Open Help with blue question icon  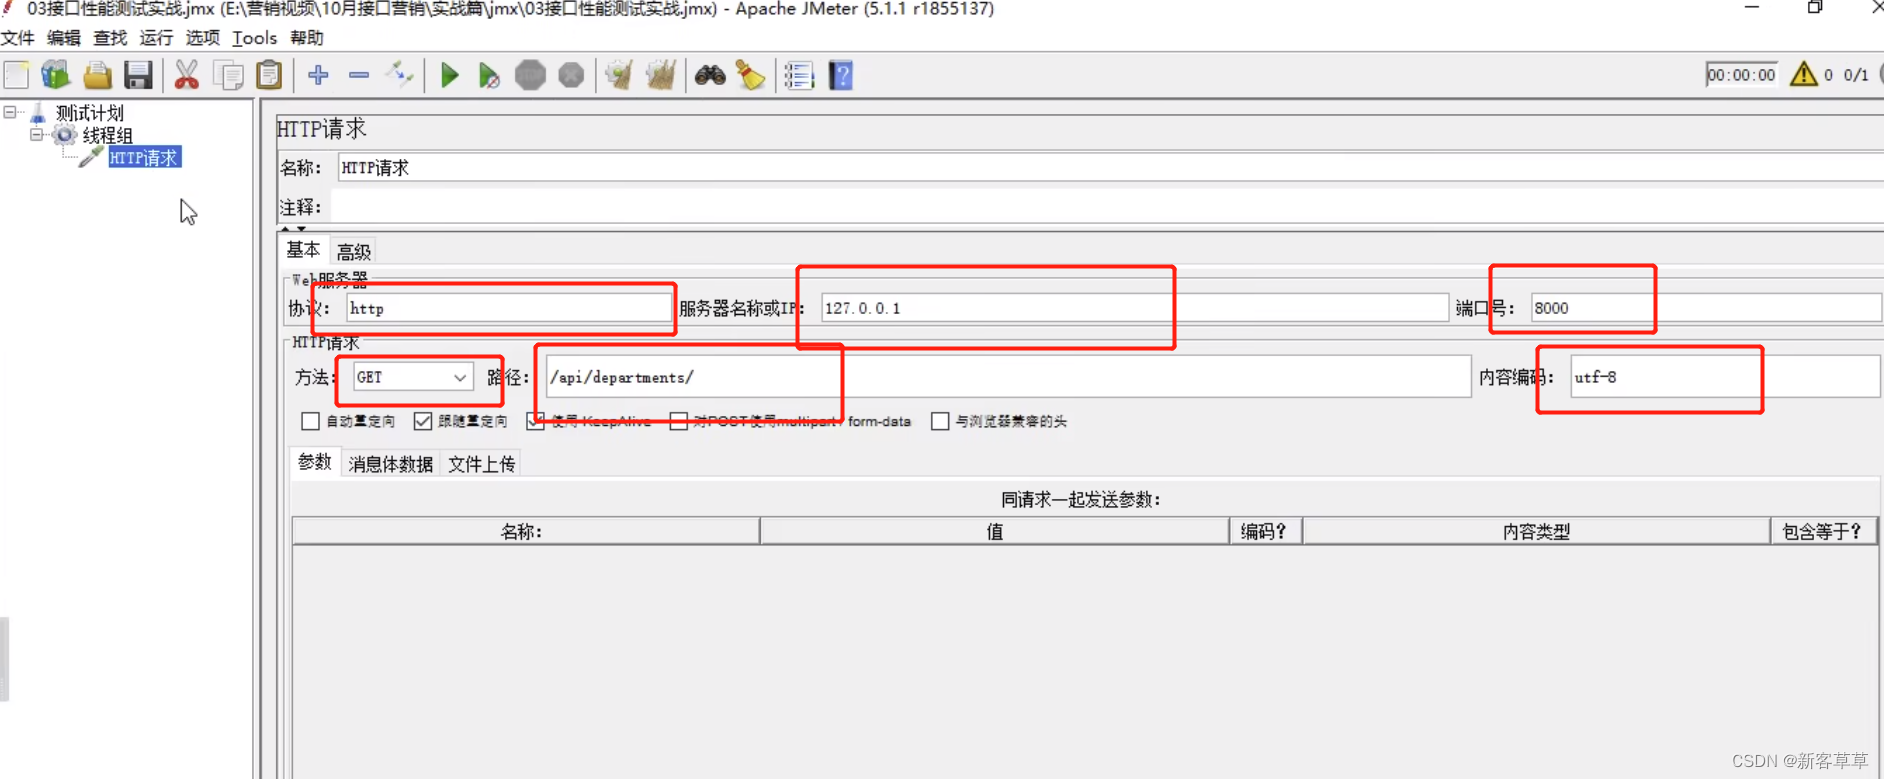coord(841,75)
